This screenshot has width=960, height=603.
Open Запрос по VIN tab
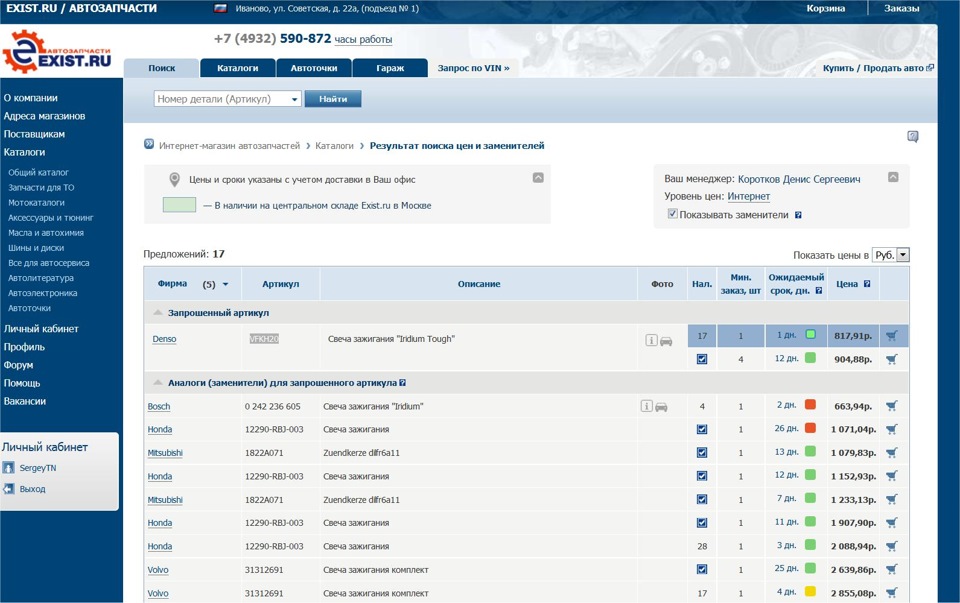[473, 68]
